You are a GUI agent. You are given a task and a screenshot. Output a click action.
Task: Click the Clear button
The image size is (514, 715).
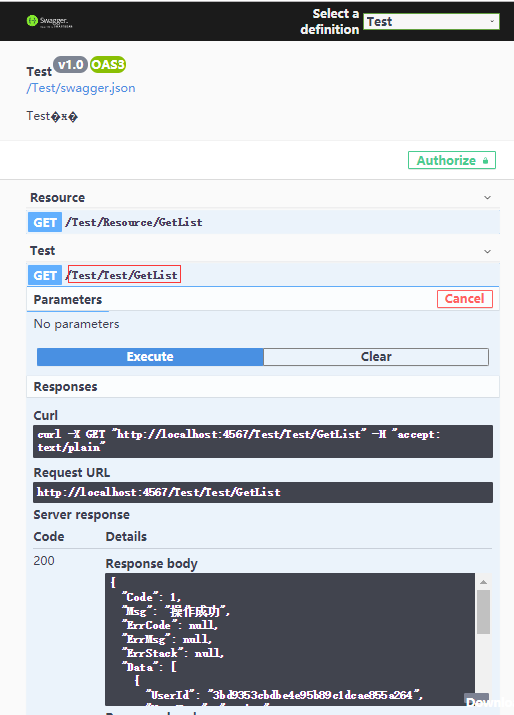point(376,357)
